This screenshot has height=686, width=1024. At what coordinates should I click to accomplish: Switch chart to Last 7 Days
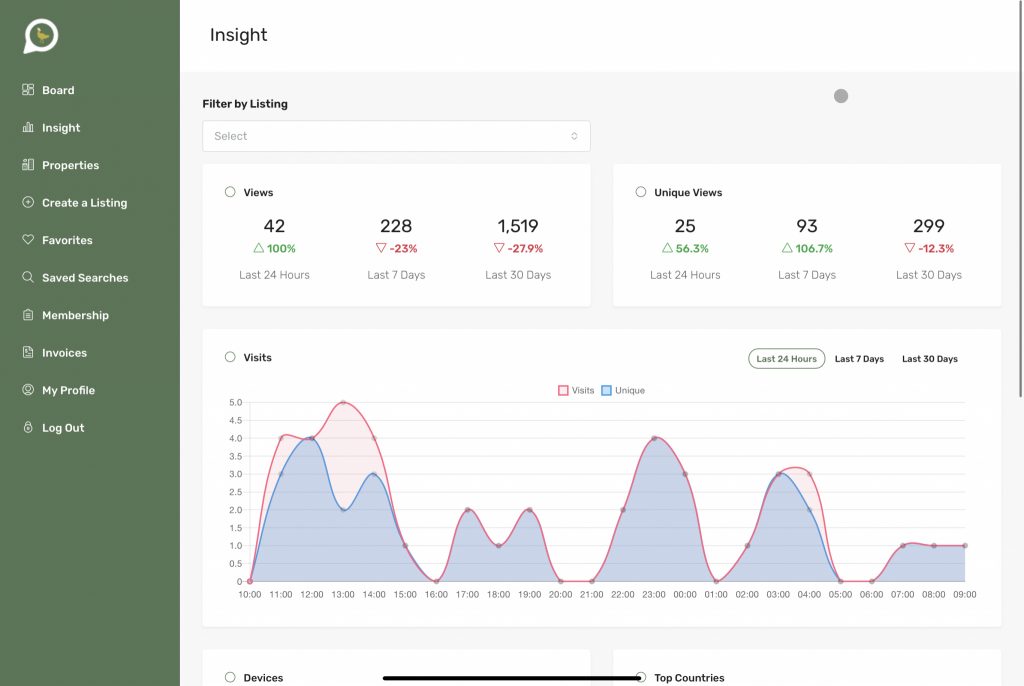pyautogui.click(x=859, y=359)
